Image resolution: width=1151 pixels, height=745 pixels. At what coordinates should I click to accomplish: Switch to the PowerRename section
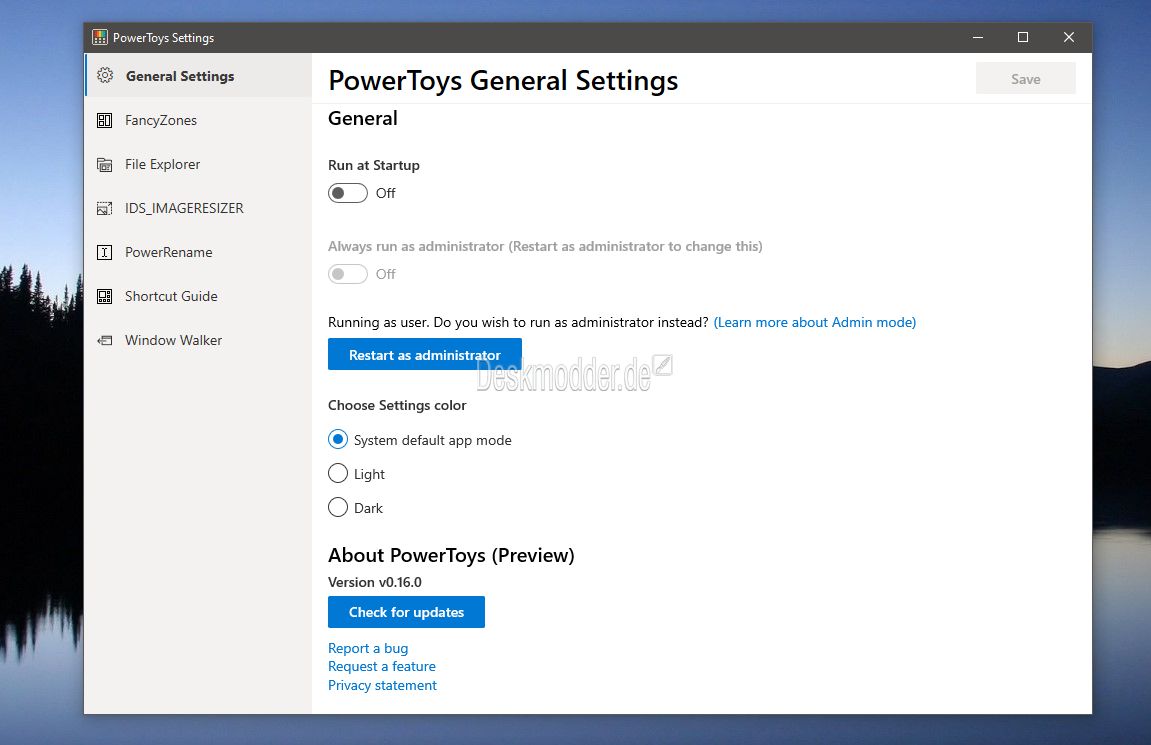click(x=168, y=252)
